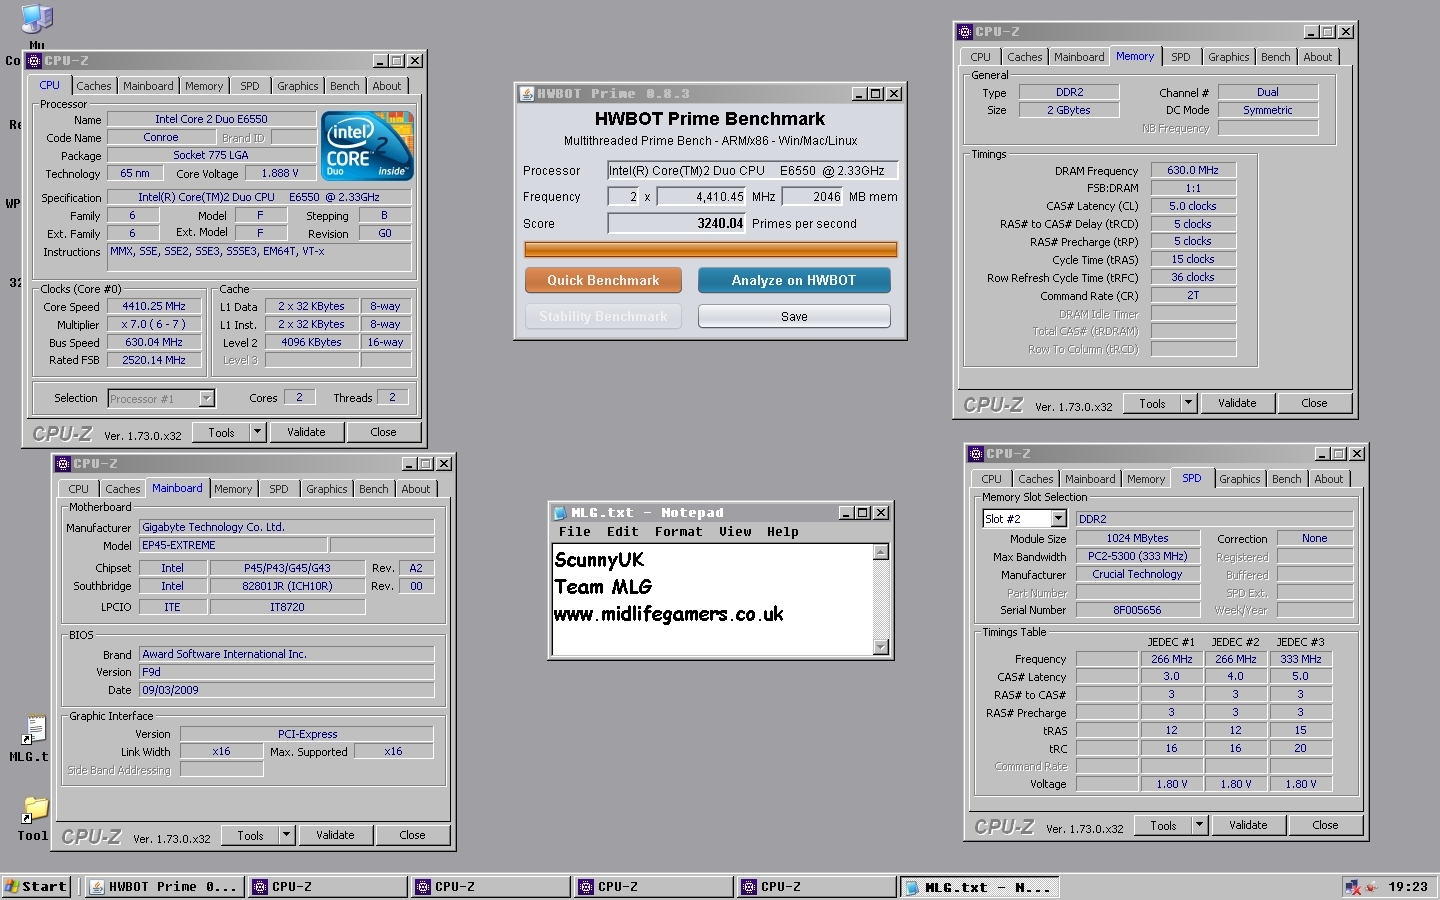Click CPU-Z CPU window title icon

[x=34, y=61]
